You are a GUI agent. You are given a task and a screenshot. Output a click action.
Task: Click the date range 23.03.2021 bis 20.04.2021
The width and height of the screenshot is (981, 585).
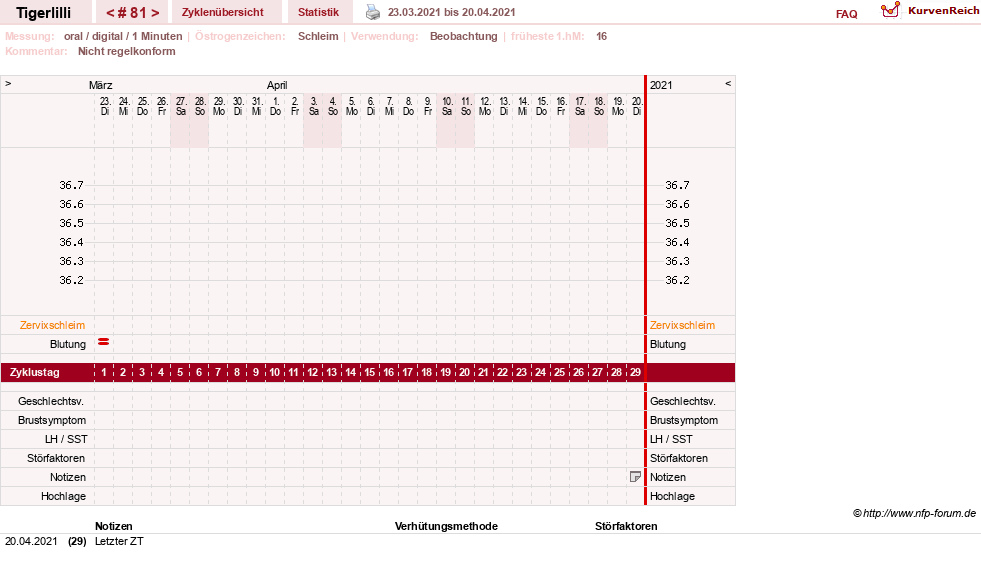click(452, 12)
